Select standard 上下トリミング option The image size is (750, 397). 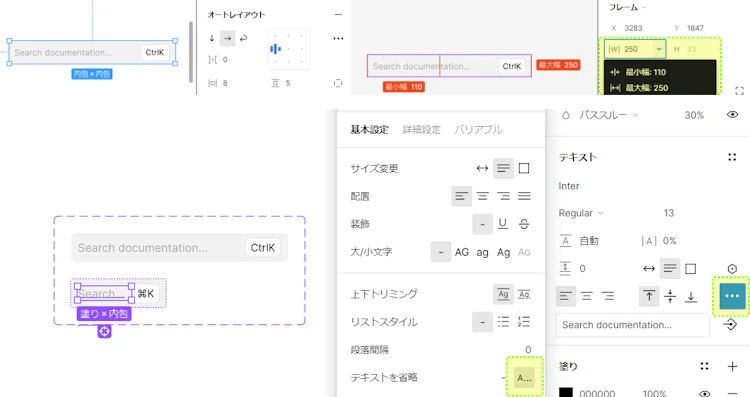[503, 294]
